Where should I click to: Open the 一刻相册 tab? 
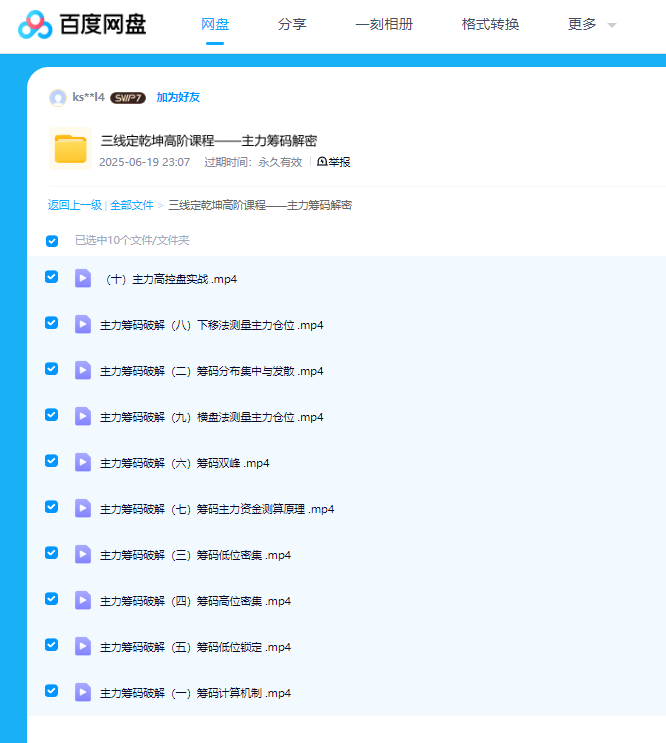[x=384, y=24]
